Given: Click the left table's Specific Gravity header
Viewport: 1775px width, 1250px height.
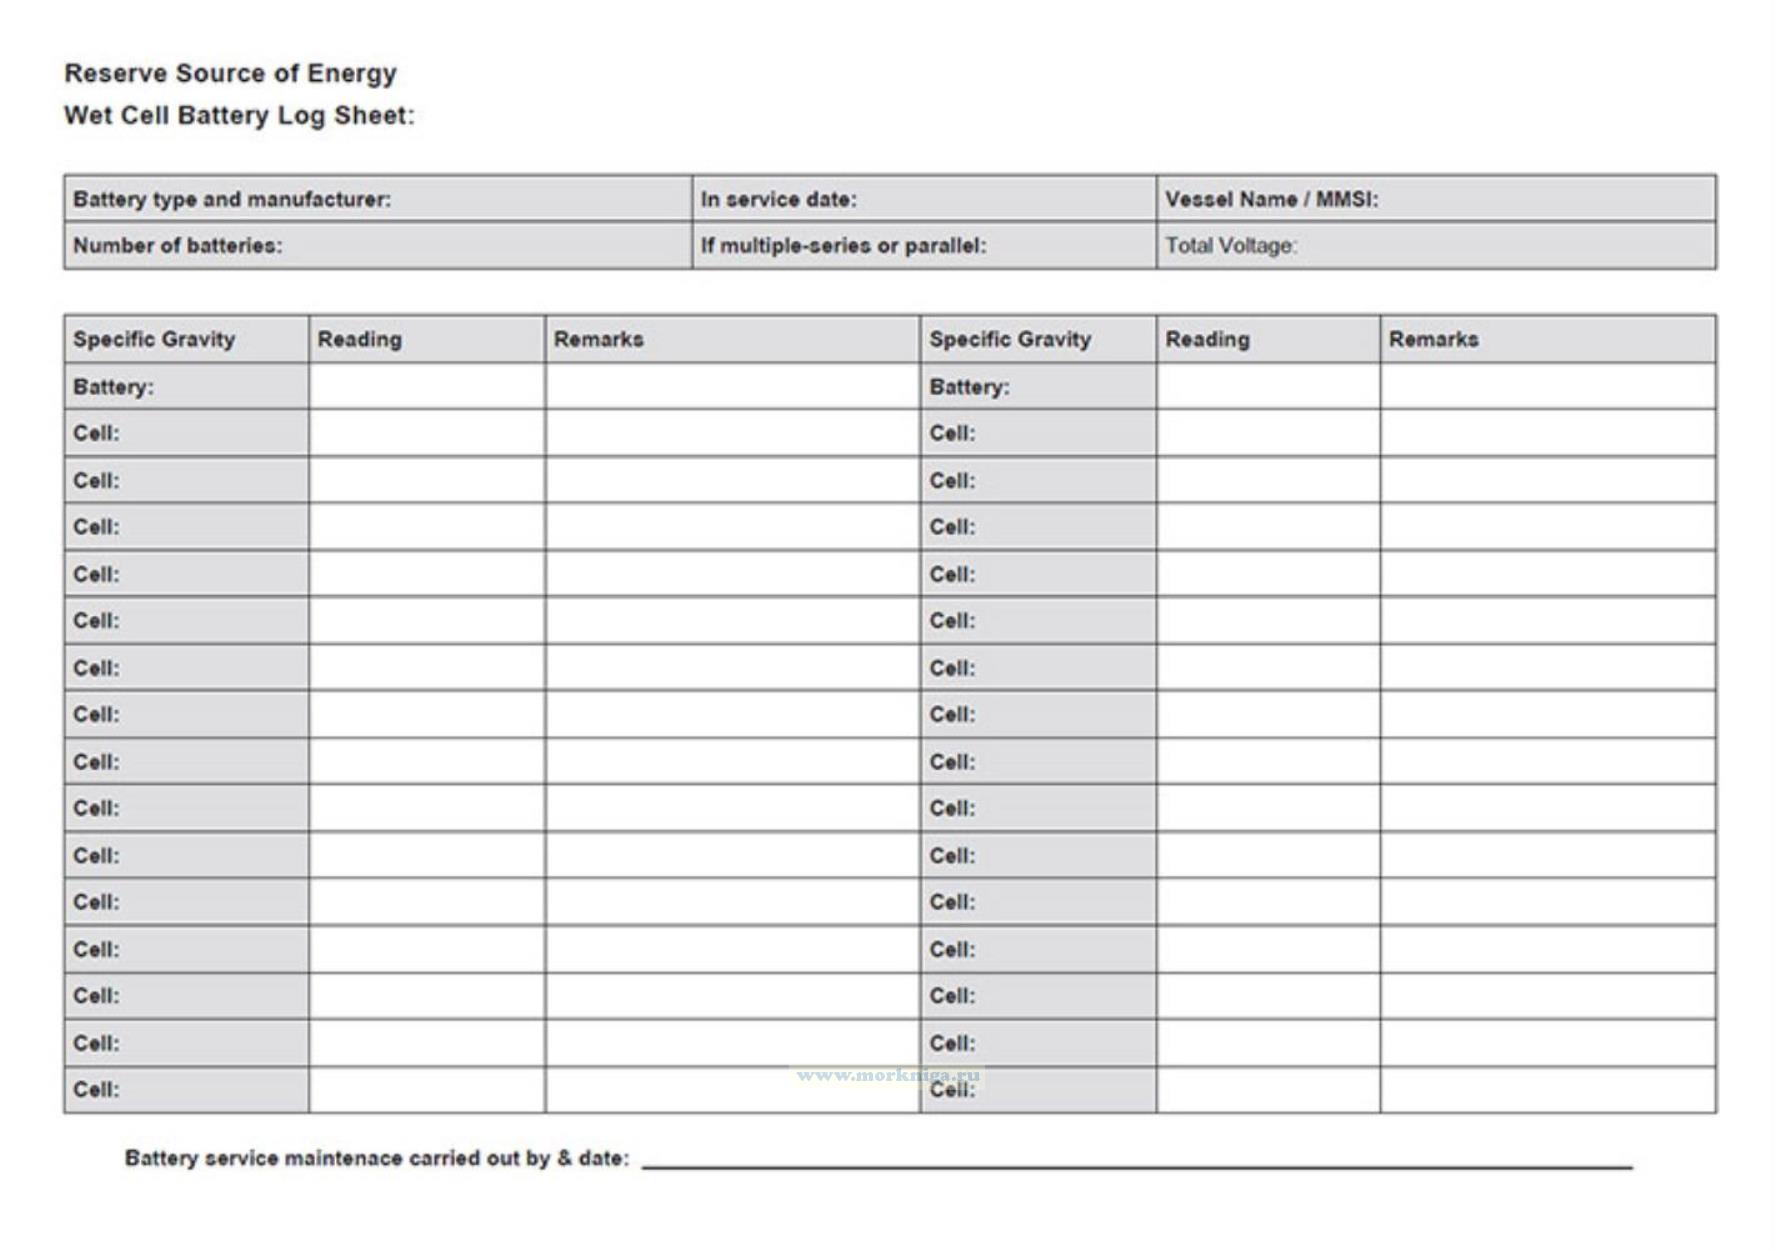Looking at the screenshot, I should (154, 339).
